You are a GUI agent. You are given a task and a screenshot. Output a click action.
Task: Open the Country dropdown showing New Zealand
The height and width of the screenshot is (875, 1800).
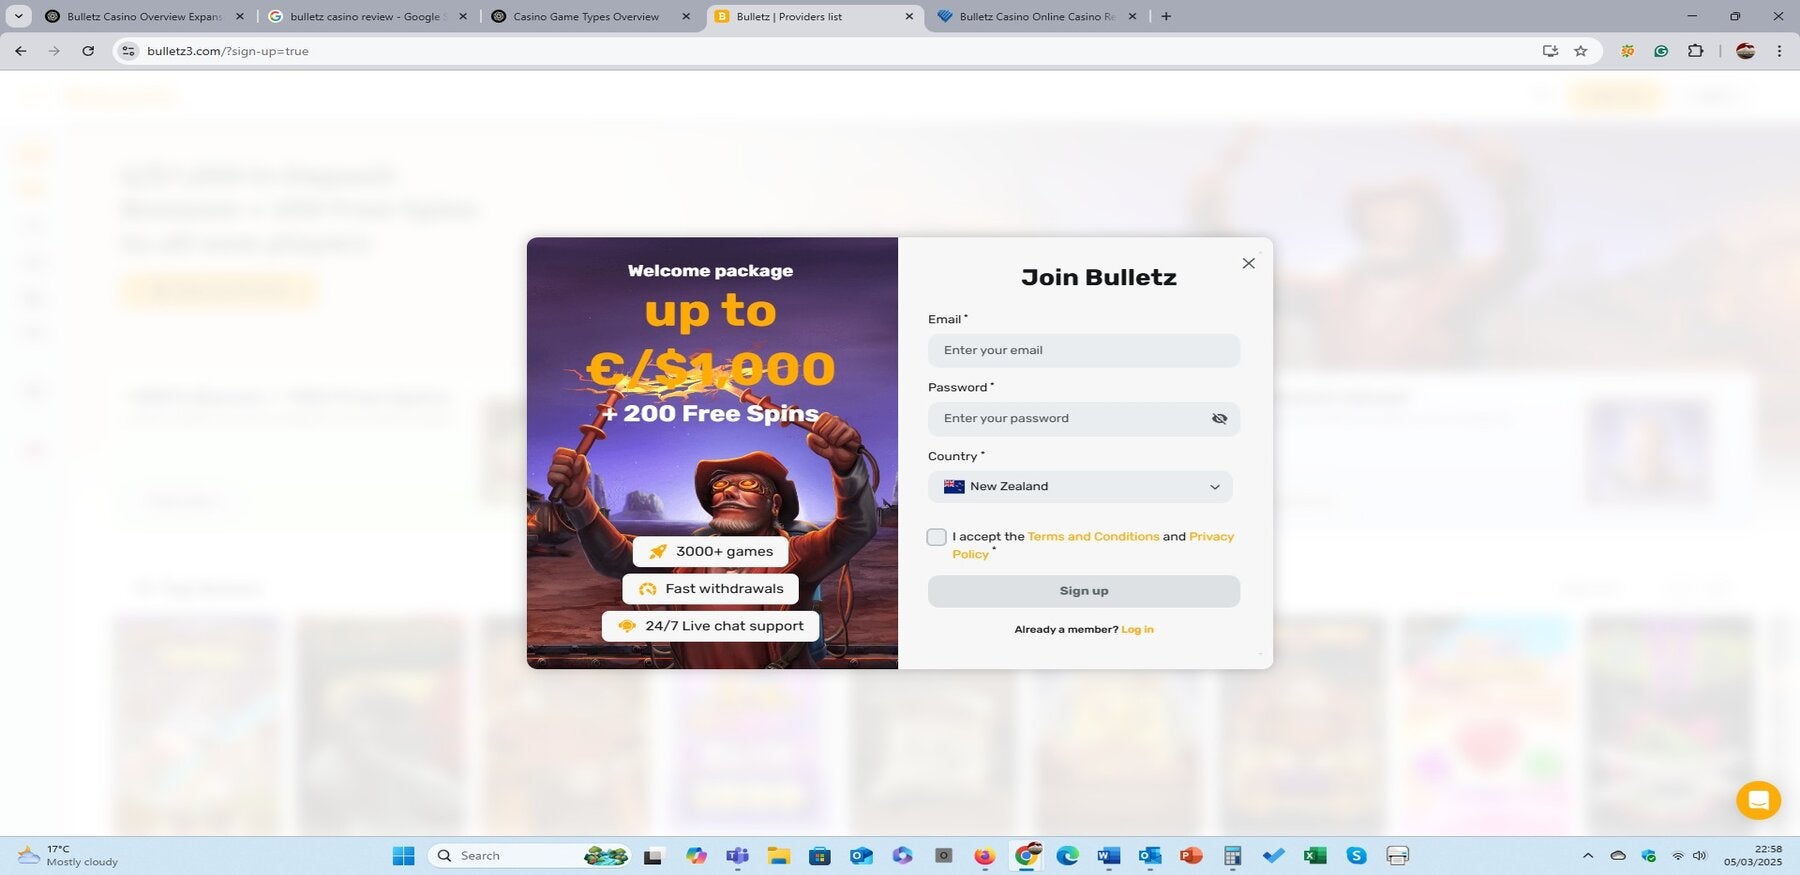(1080, 487)
